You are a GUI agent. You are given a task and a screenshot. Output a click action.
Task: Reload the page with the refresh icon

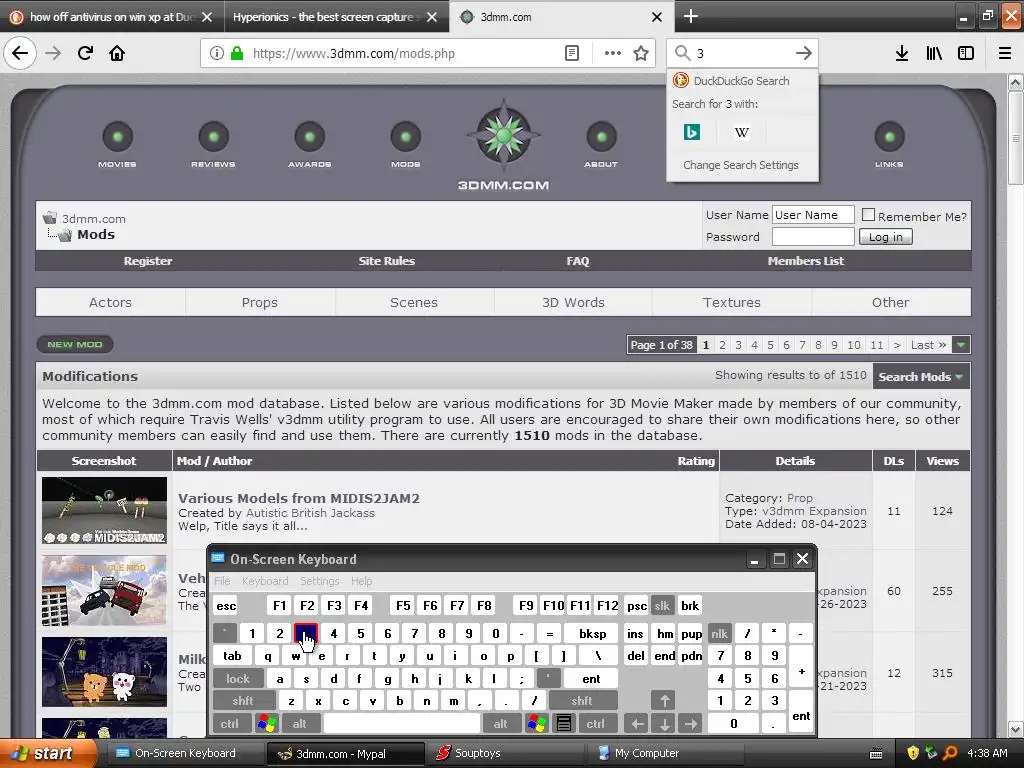click(85, 53)
